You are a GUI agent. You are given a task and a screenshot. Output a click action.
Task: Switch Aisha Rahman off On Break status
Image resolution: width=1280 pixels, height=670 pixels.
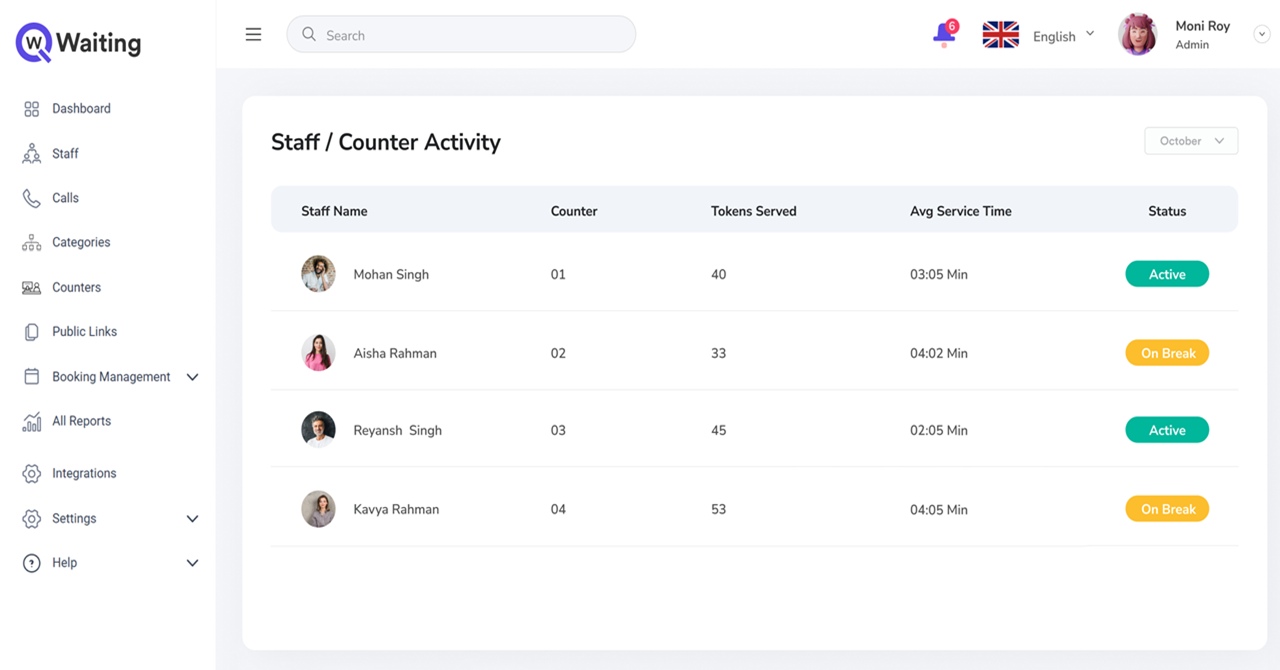tap(1166, 352)
